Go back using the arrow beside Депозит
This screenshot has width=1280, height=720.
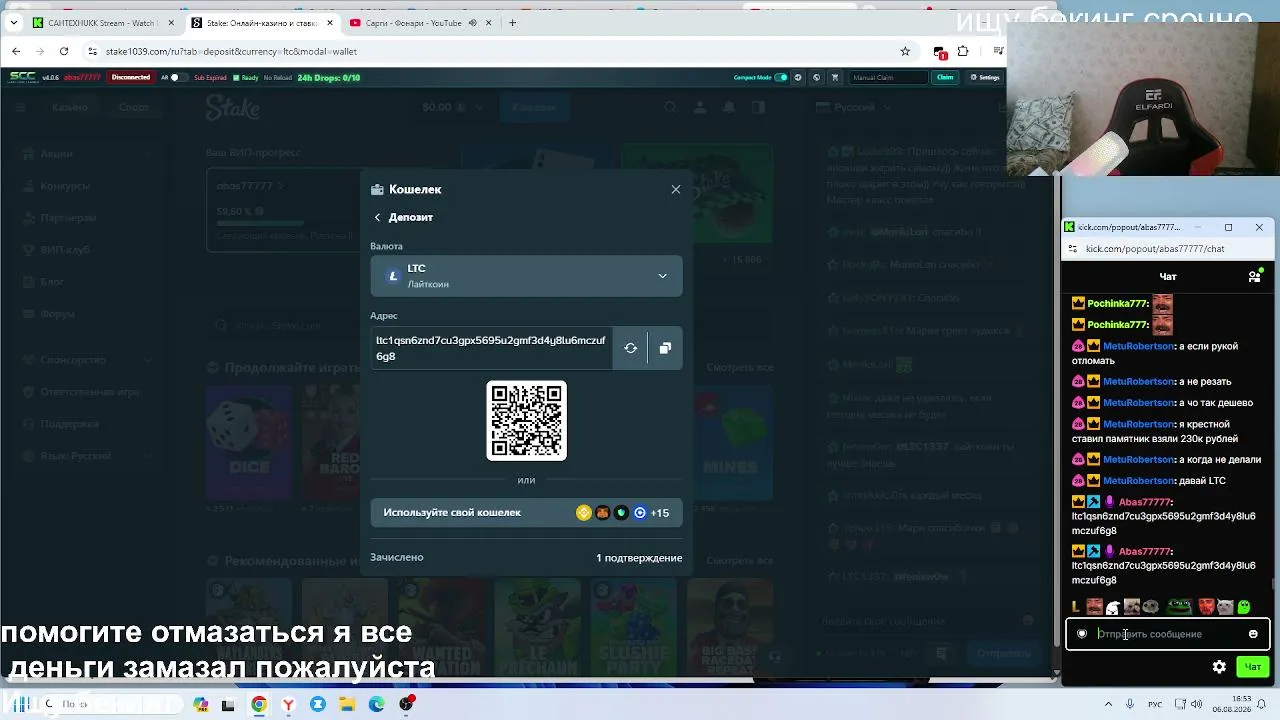(x=377, y=217)
